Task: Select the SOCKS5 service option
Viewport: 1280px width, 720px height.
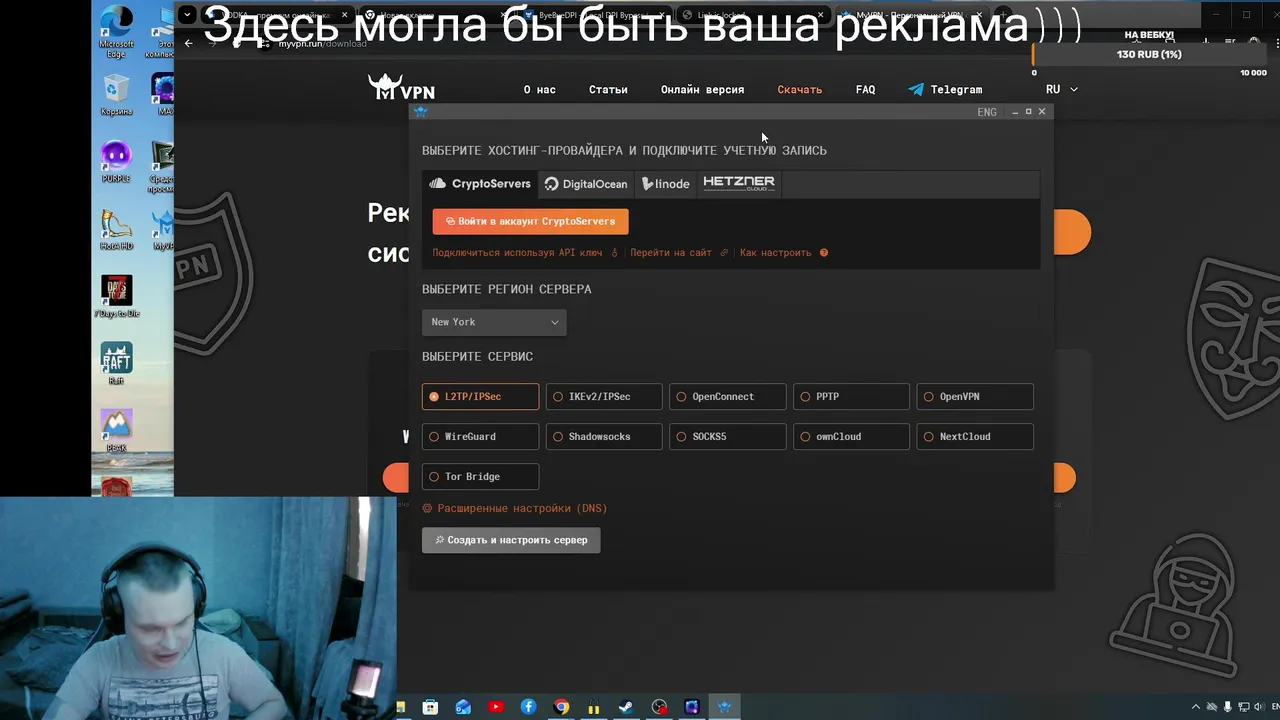Action: [727, 437]
